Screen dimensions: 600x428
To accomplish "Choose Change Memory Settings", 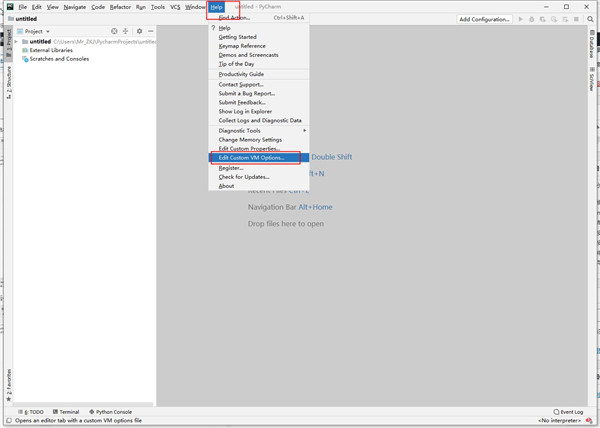I will [259, 140].
